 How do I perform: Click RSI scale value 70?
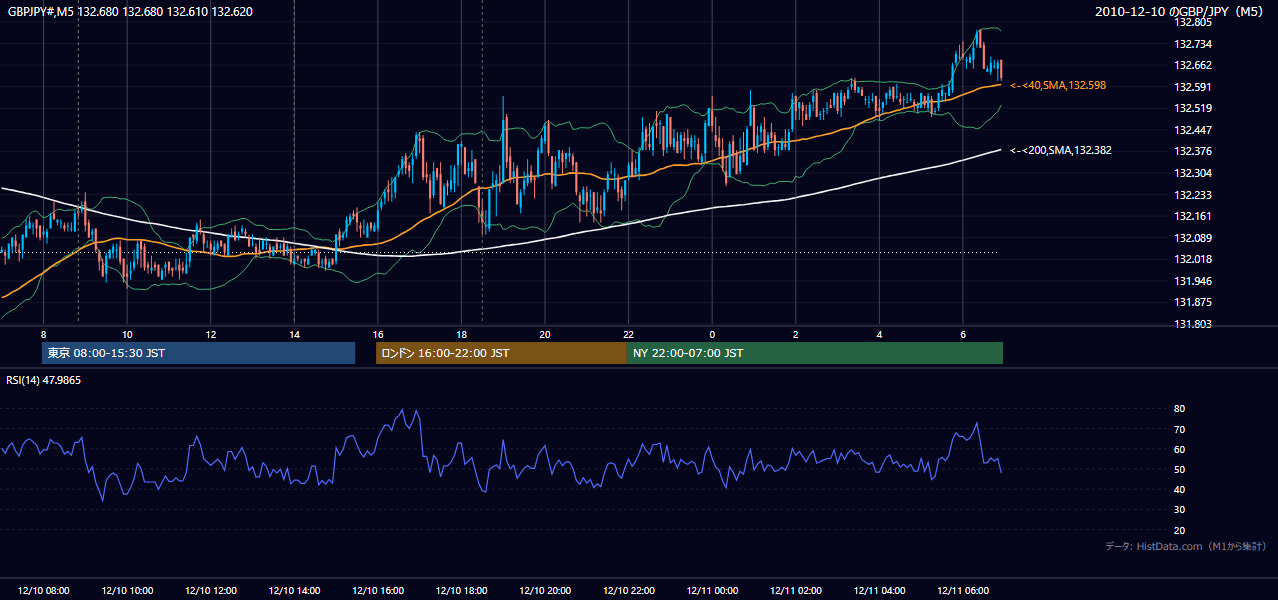pos(1180,429)
